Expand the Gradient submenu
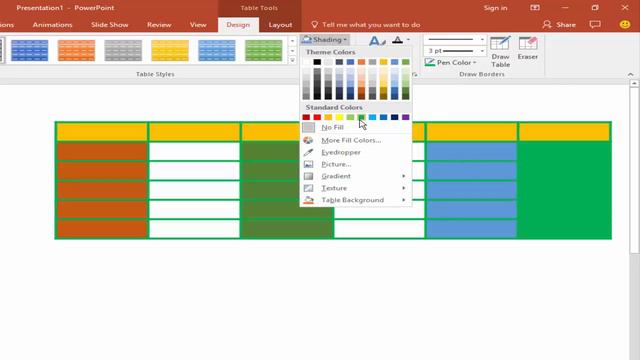The image size is (640, 360). point(356,176)
